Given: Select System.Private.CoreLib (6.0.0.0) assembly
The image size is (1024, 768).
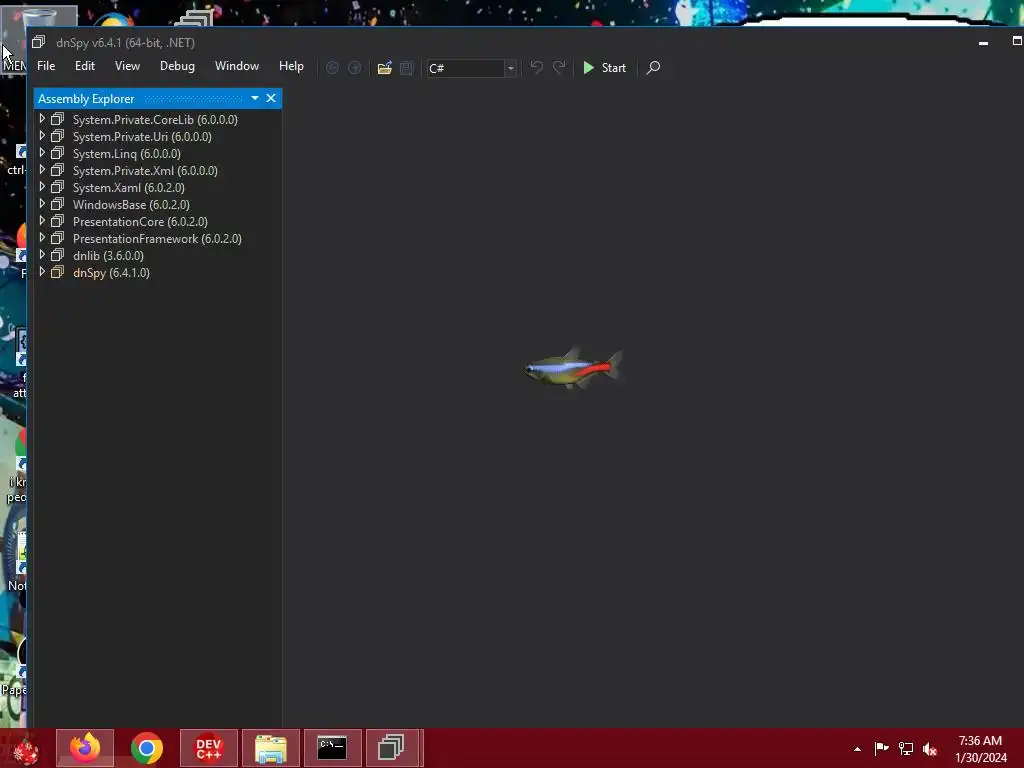Looking at the screenshot, I should coord(155,120).
